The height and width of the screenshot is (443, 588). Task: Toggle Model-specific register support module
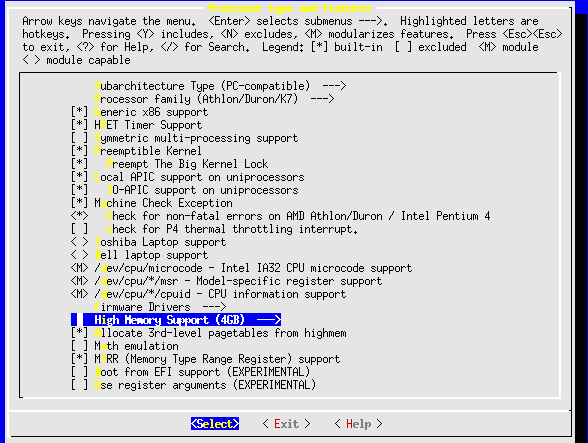(x=80, y=281)
